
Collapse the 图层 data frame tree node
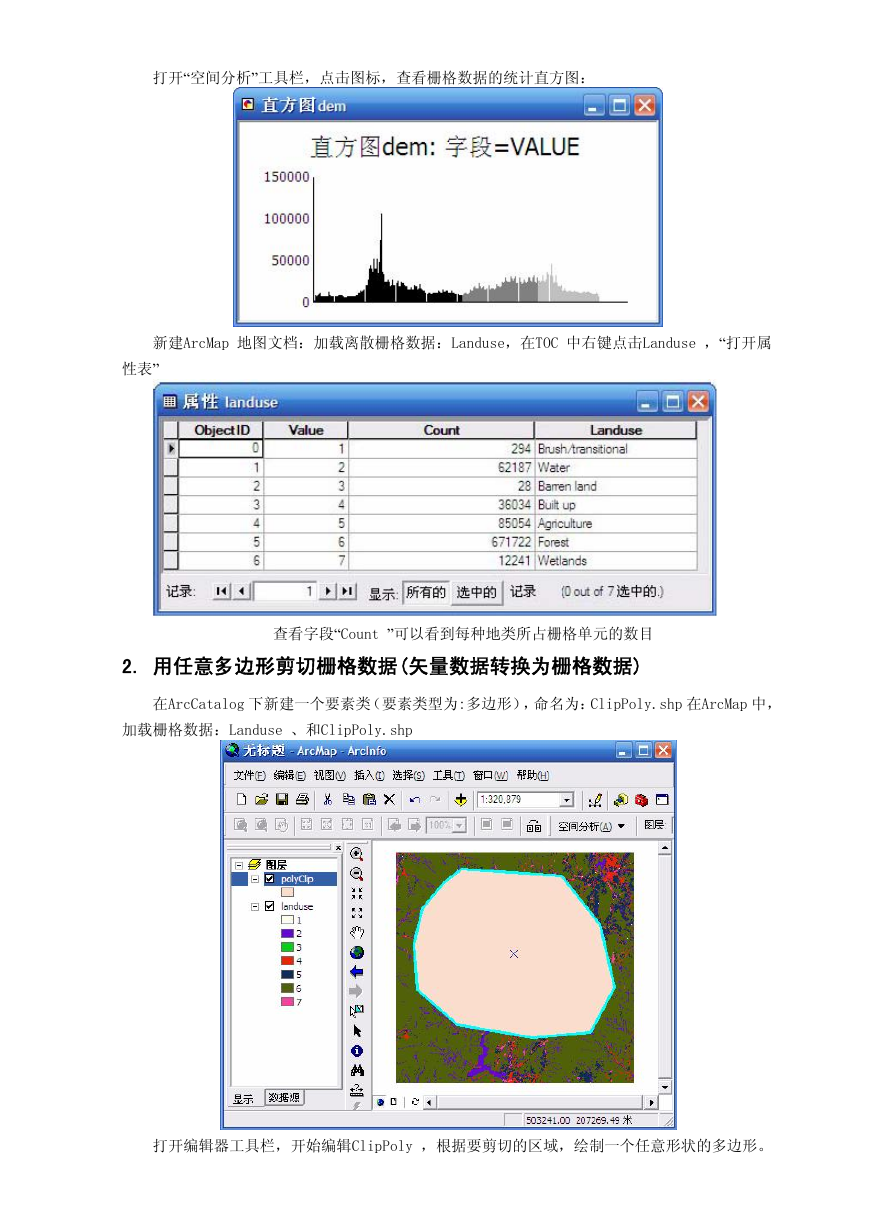(x=238, y=865)
